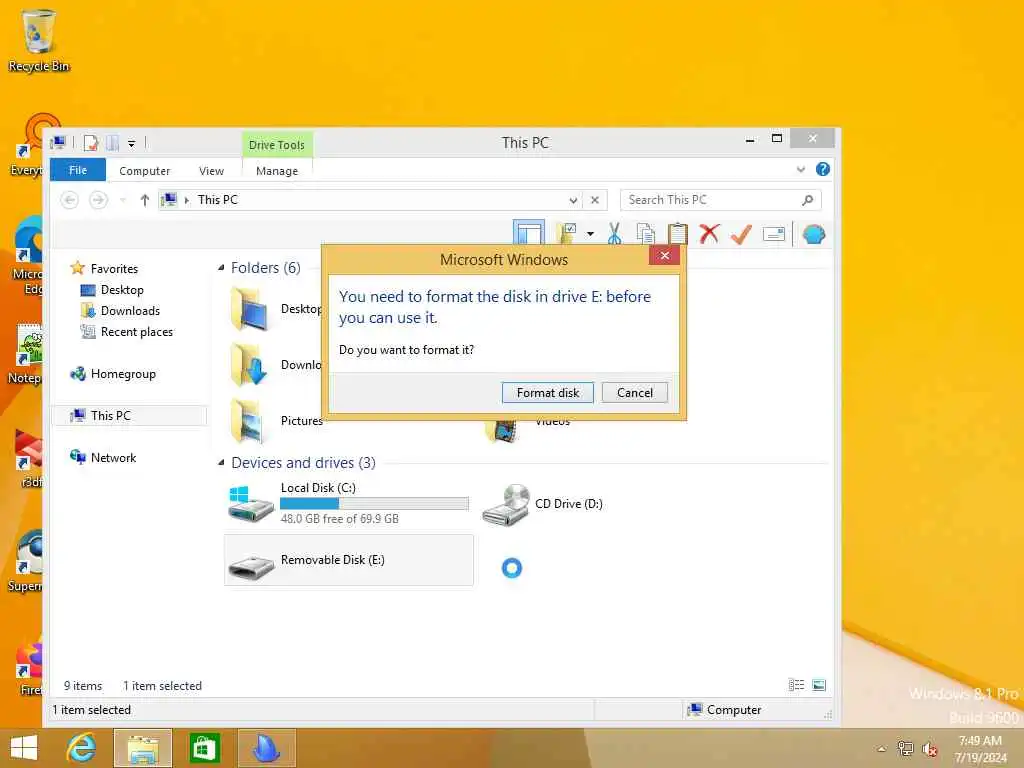Switch to the Computer ribbon tab
This screenshot has height=768, width=1024.
144,170
